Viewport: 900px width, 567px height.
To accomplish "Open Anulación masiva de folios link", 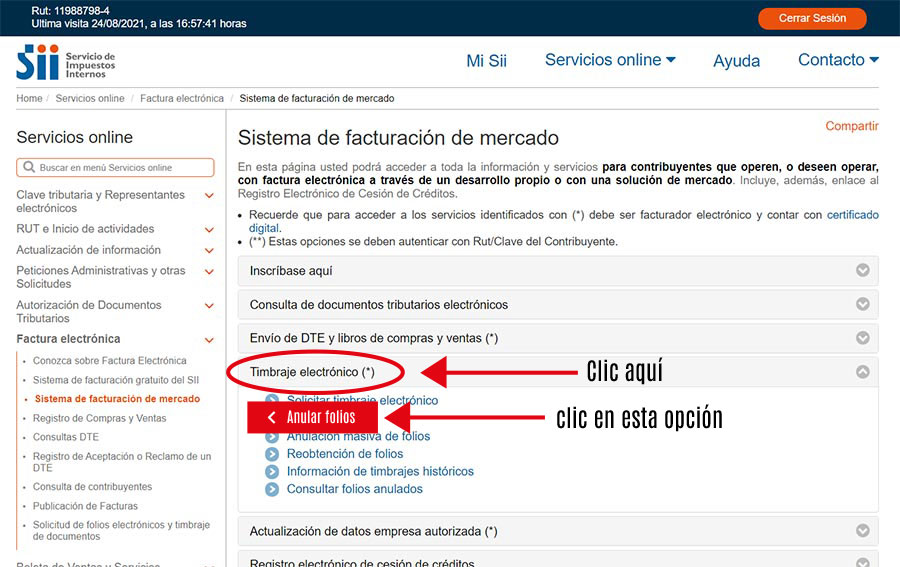I will 359,437.
